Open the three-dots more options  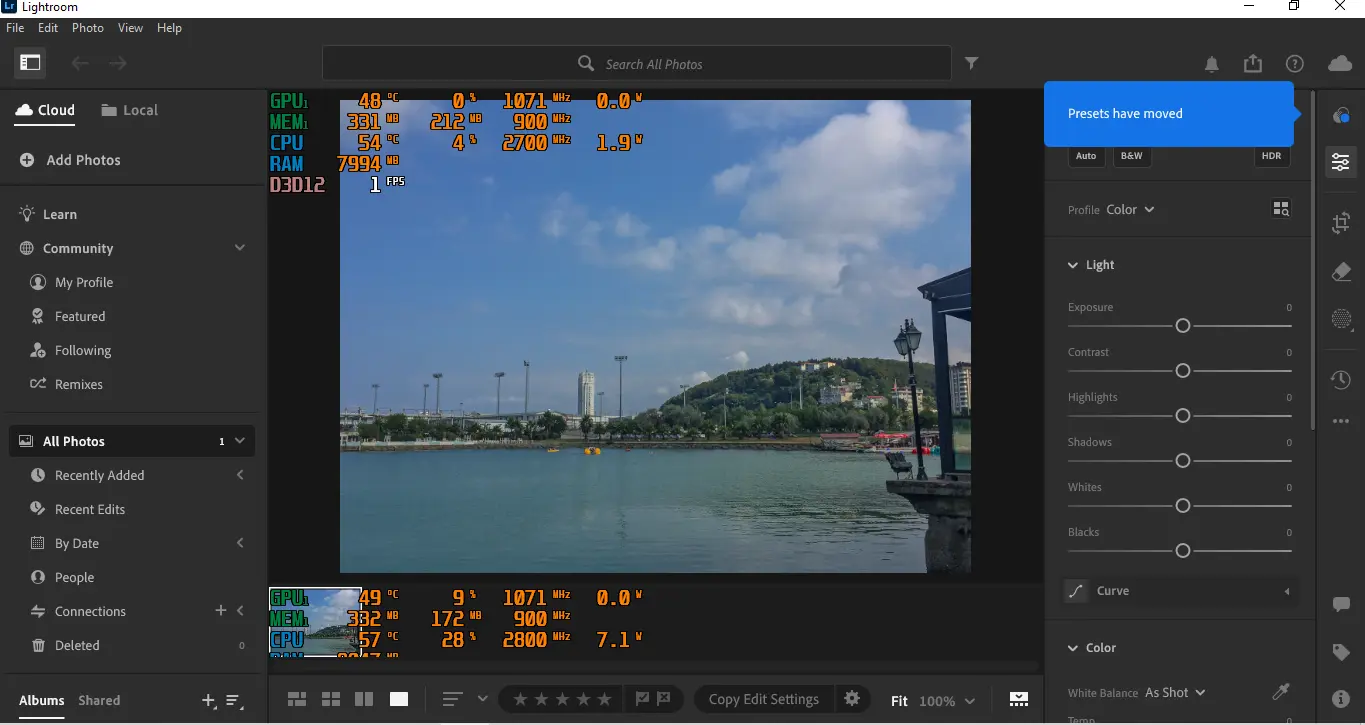1341,422
